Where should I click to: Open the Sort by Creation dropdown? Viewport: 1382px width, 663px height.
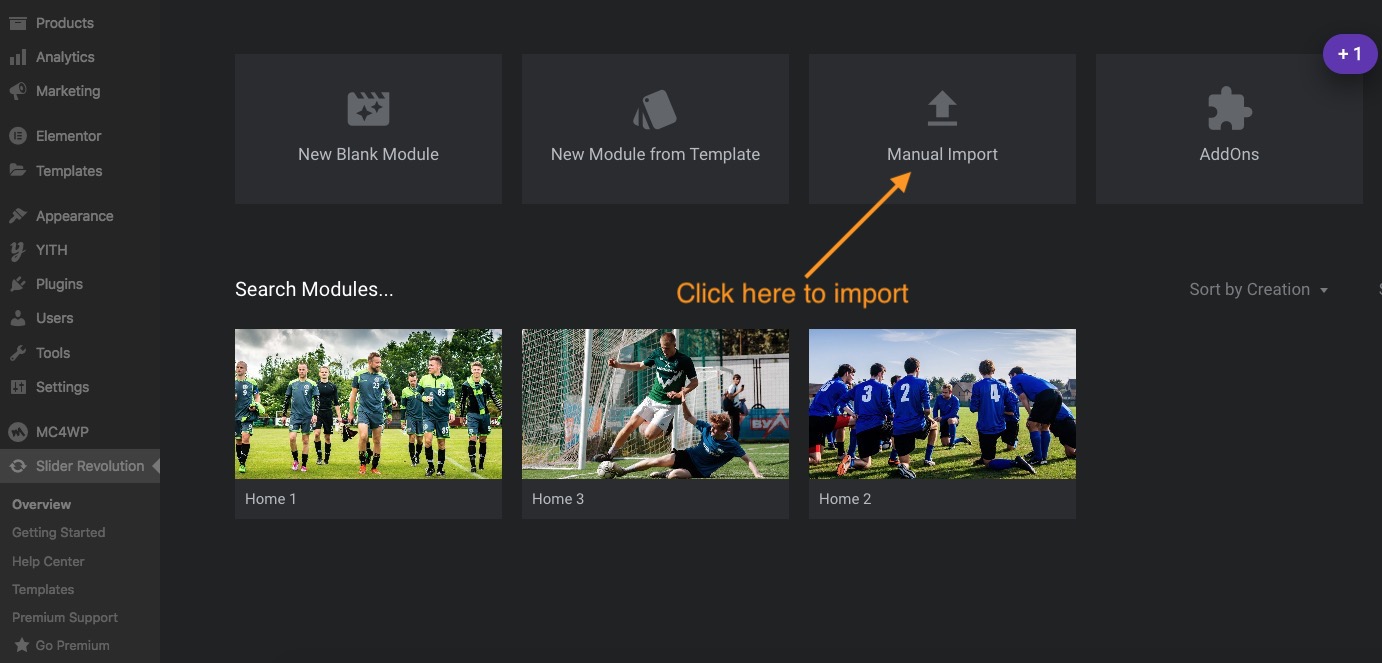tap(1258, 290)
